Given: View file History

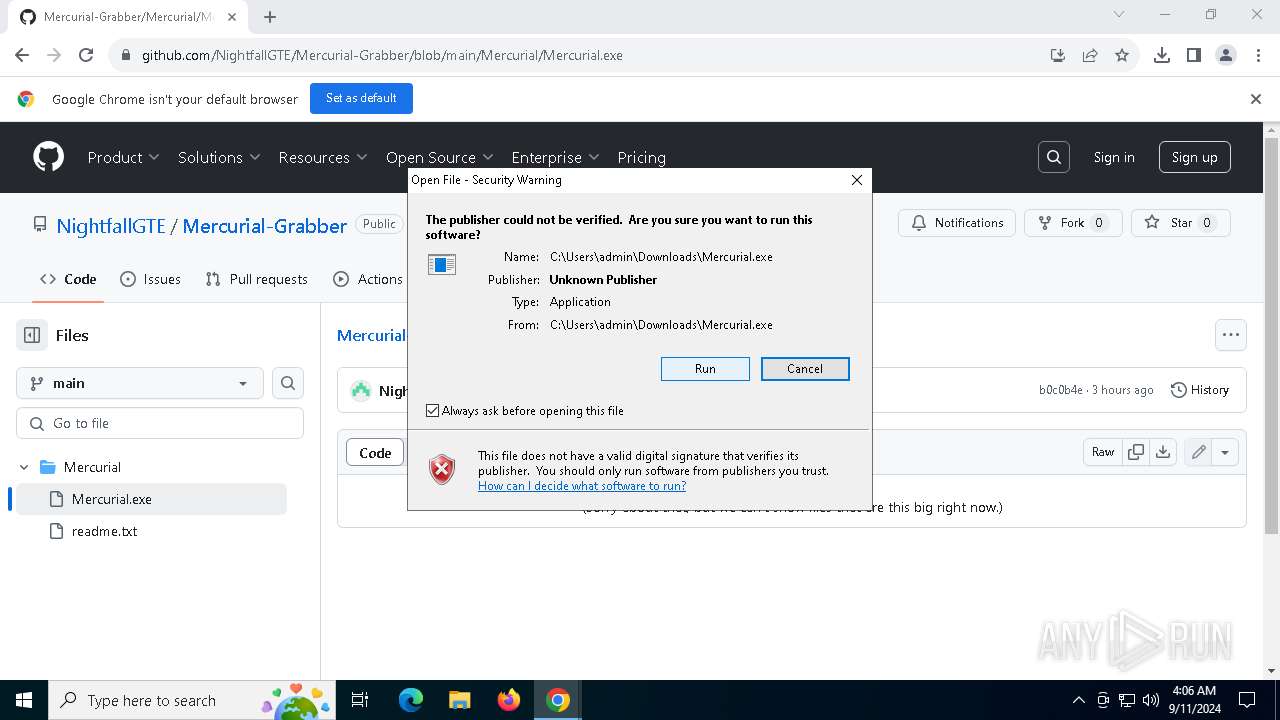Looking at the screenshot, I should click(1199, 390).
